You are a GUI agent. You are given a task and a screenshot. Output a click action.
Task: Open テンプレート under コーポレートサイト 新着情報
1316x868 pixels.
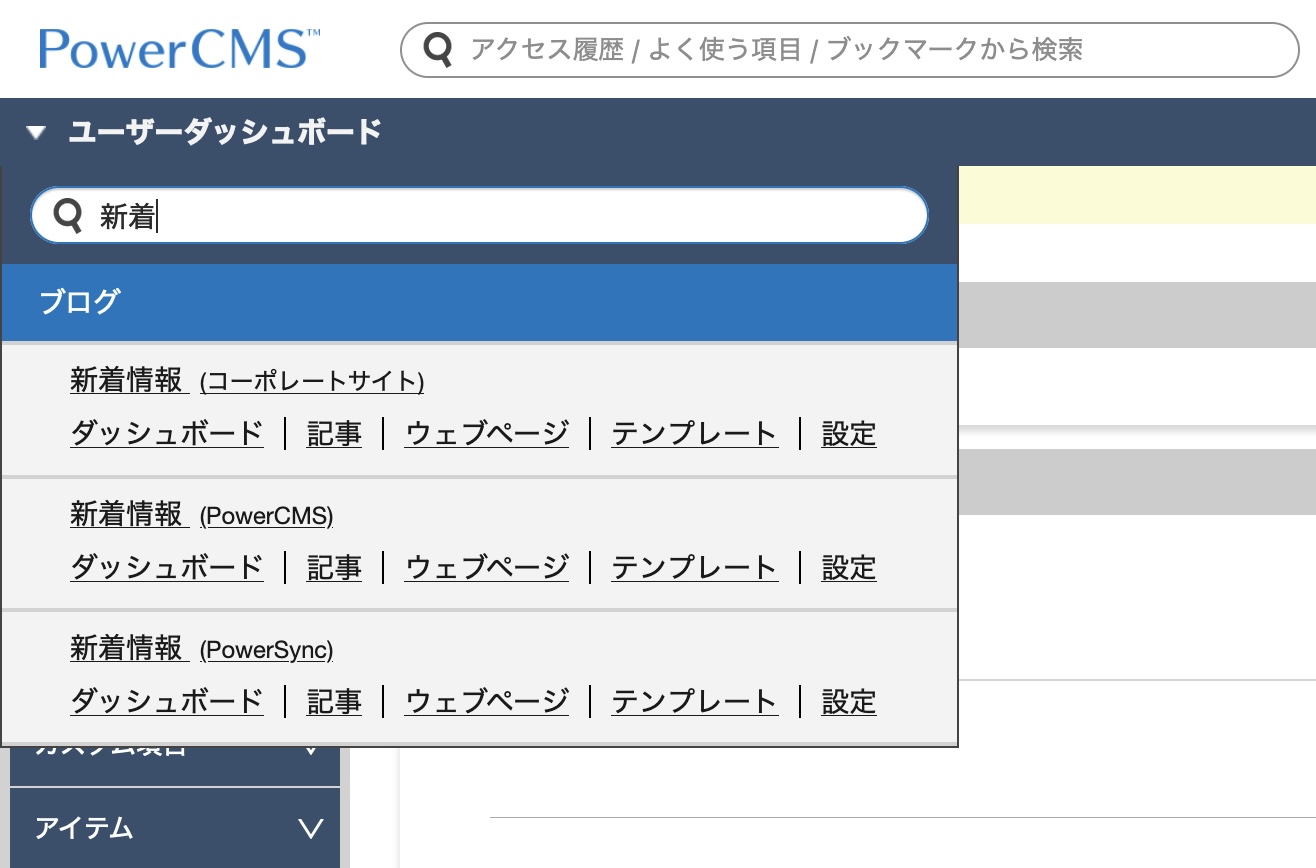point(695,434)
